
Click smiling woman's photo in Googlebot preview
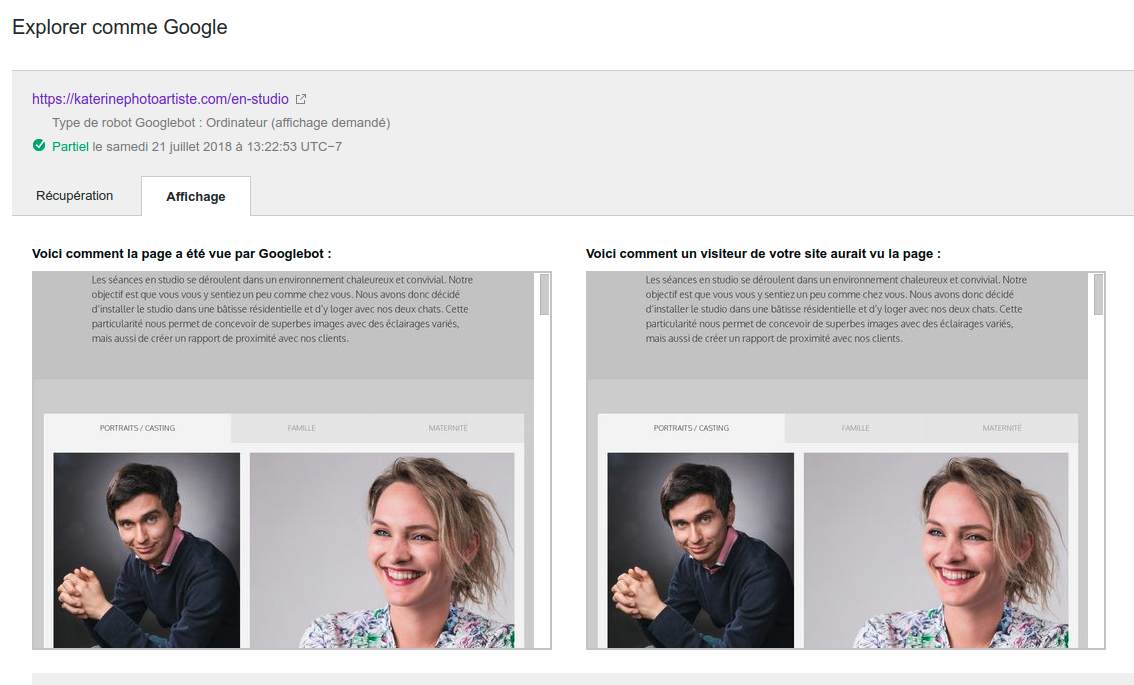(x=381, y=550)
